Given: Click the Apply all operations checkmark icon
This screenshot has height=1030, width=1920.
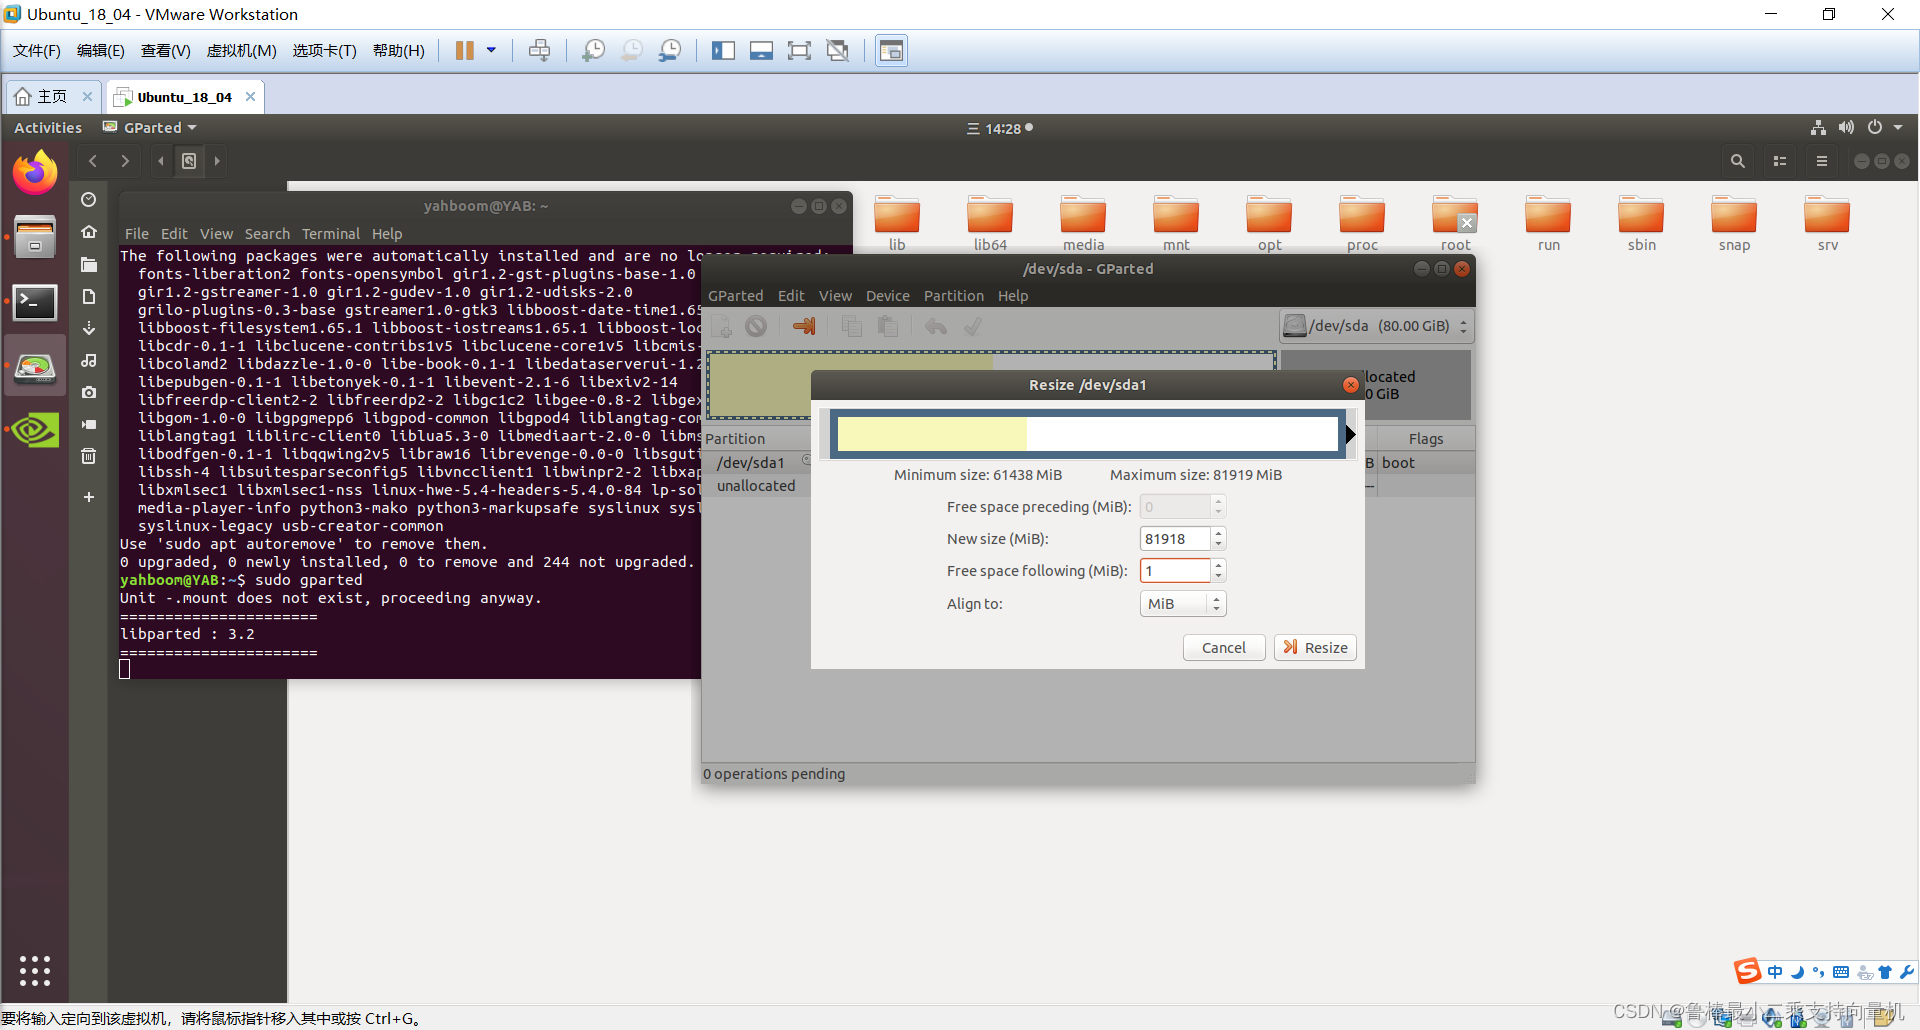Looking at the screenshot, I should tap(973, 326).
